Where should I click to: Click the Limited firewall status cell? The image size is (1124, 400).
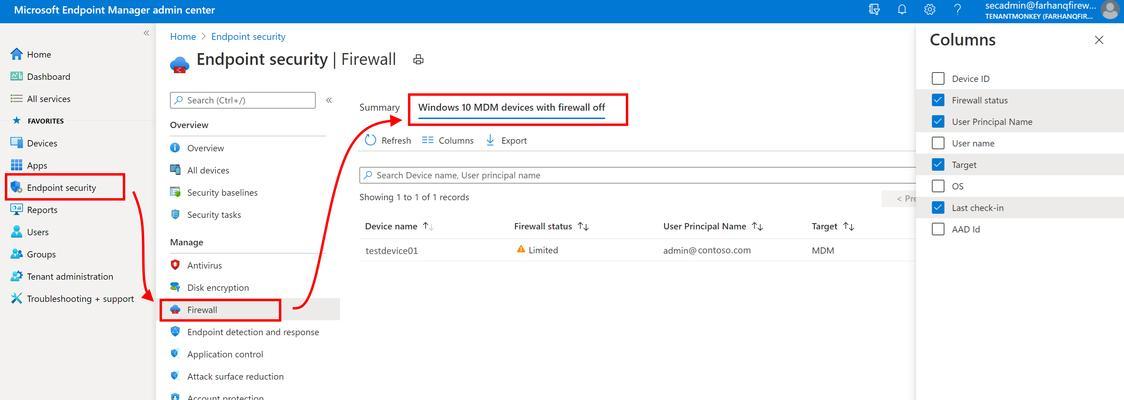(x=536, y=250)
